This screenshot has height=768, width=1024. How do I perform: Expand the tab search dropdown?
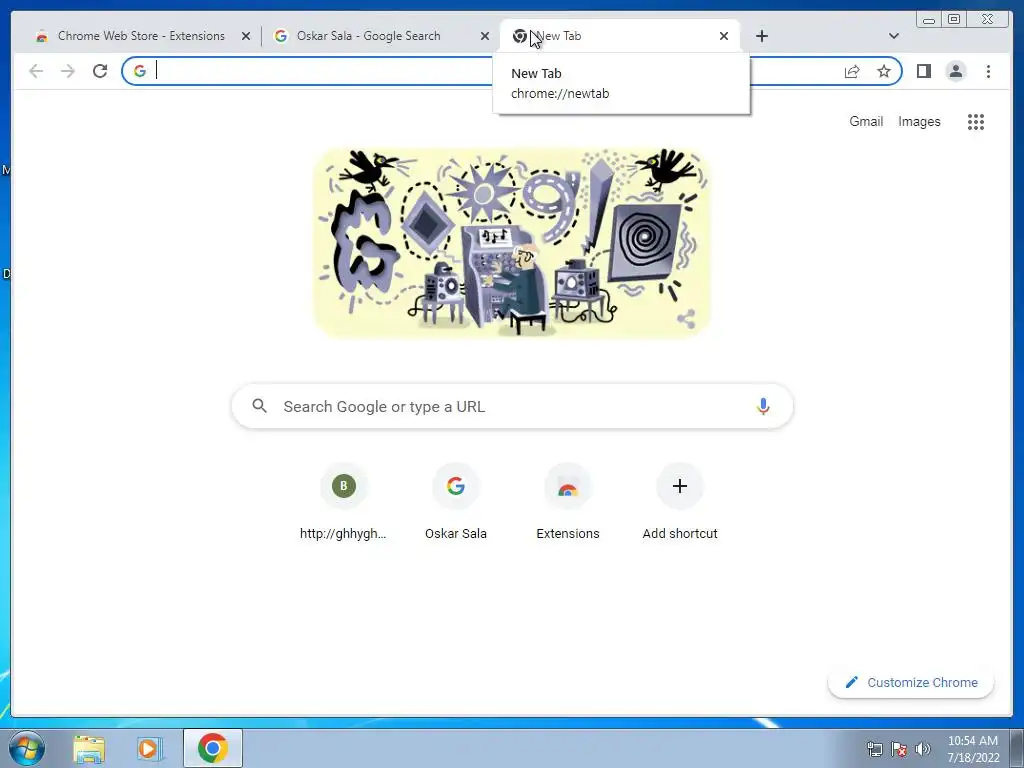[894, 36]
